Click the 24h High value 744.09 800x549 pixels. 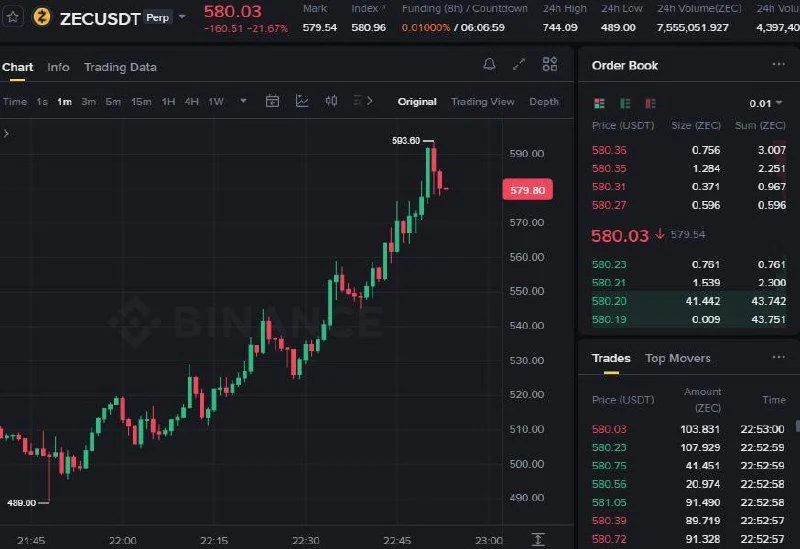coord(560,28)
